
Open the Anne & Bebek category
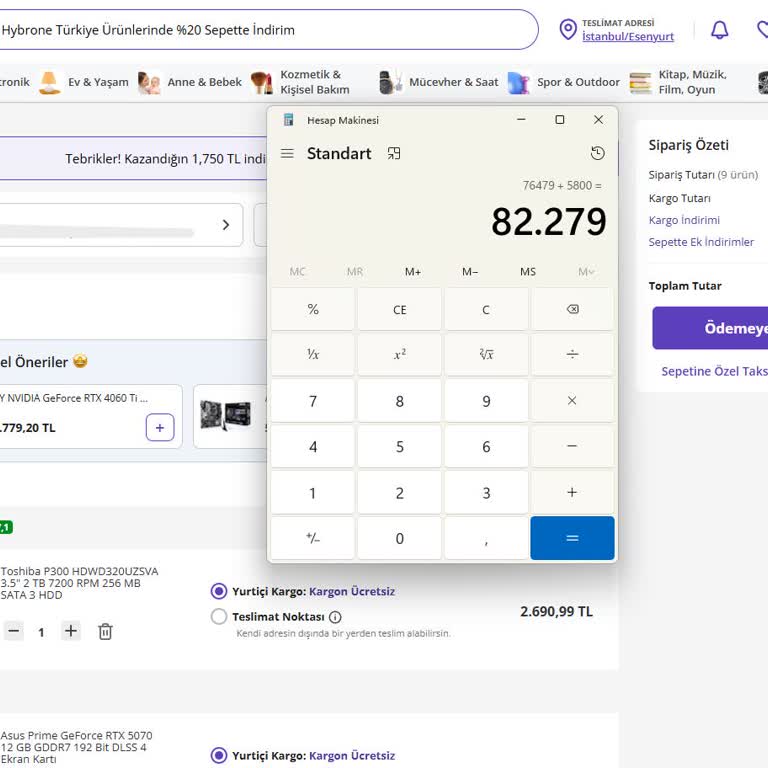[190, 82]
